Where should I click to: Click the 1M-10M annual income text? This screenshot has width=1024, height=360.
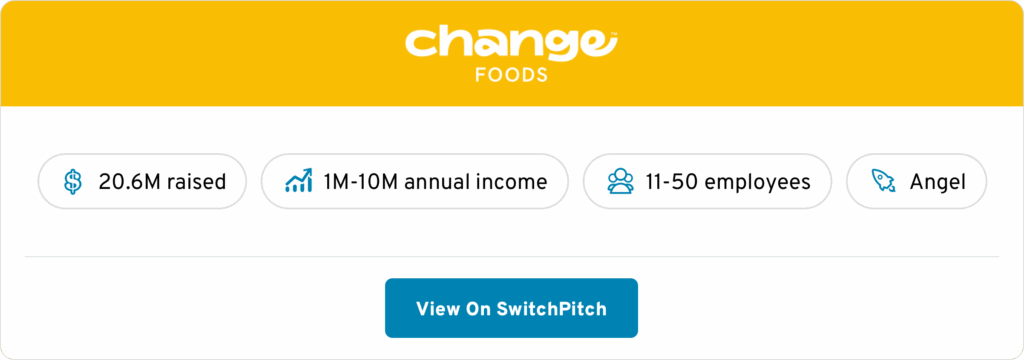coord(435,182)
